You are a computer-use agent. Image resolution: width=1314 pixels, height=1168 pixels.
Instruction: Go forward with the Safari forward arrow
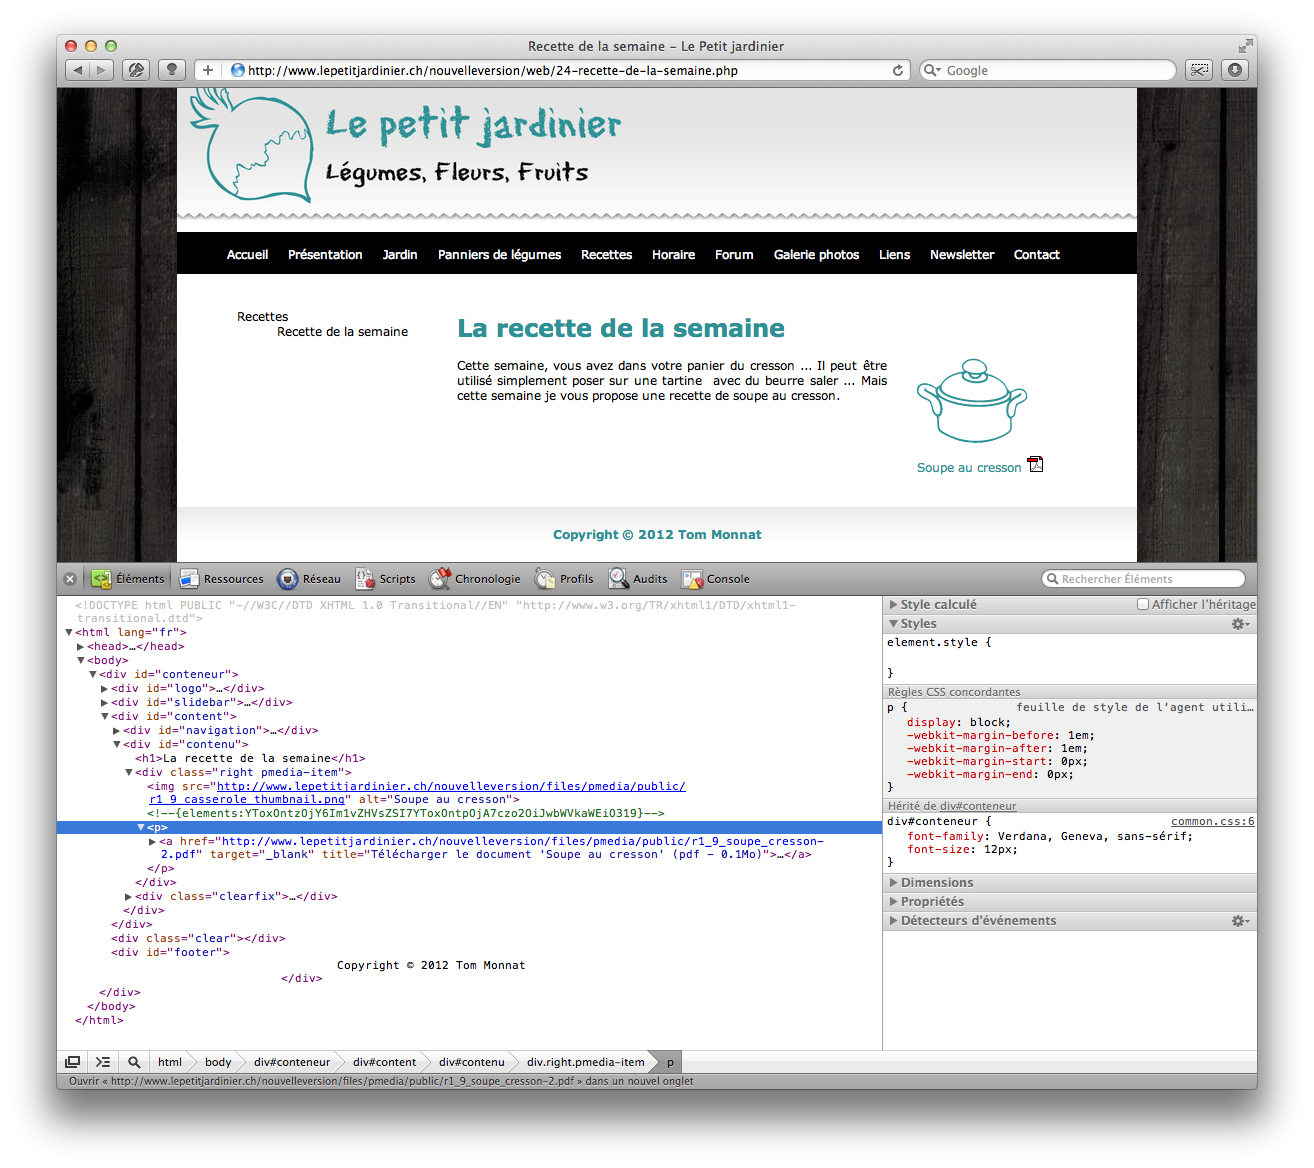(101, 70)
